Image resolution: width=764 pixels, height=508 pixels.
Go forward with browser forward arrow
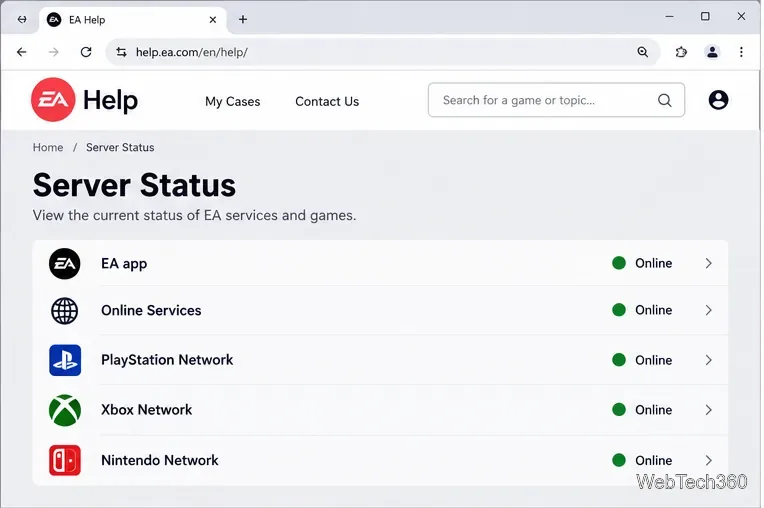[54, 52]
